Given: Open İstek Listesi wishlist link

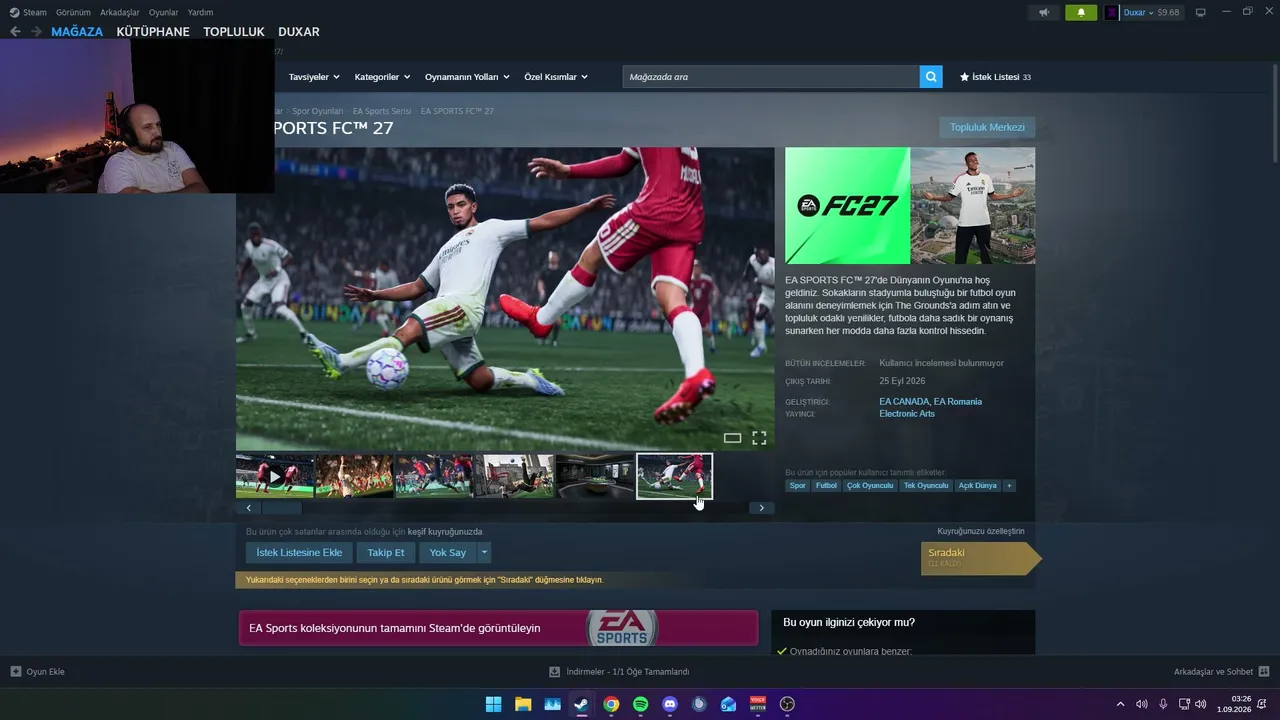Looking at the screenshot, I should coord(995,77).
